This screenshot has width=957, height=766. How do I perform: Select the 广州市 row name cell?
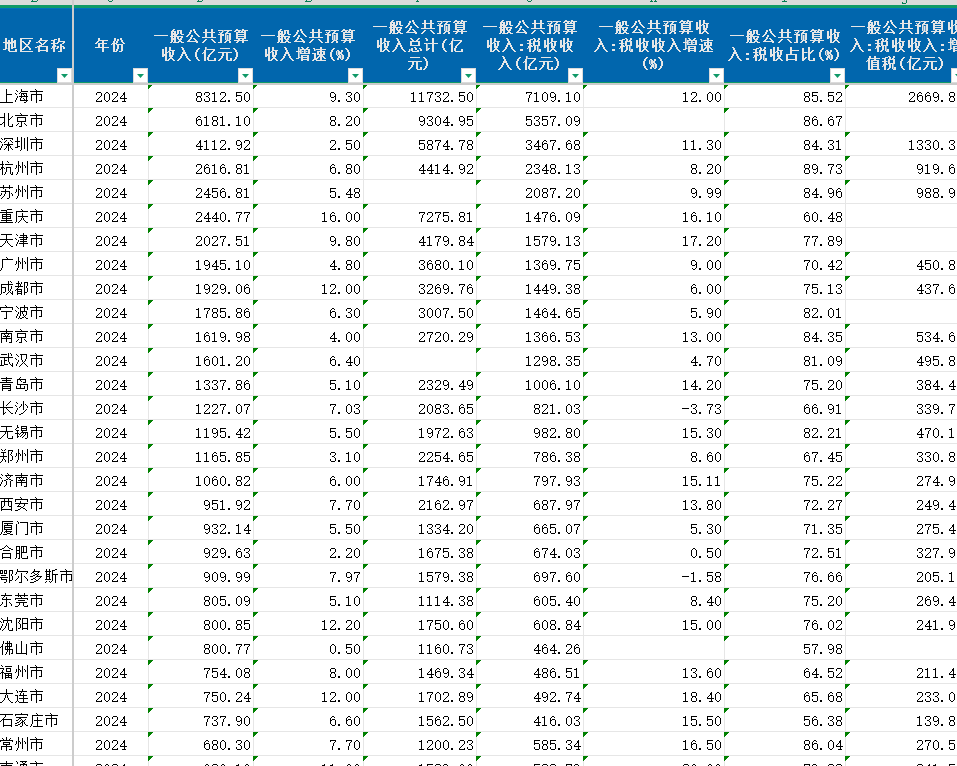click(x=36, y=264)
